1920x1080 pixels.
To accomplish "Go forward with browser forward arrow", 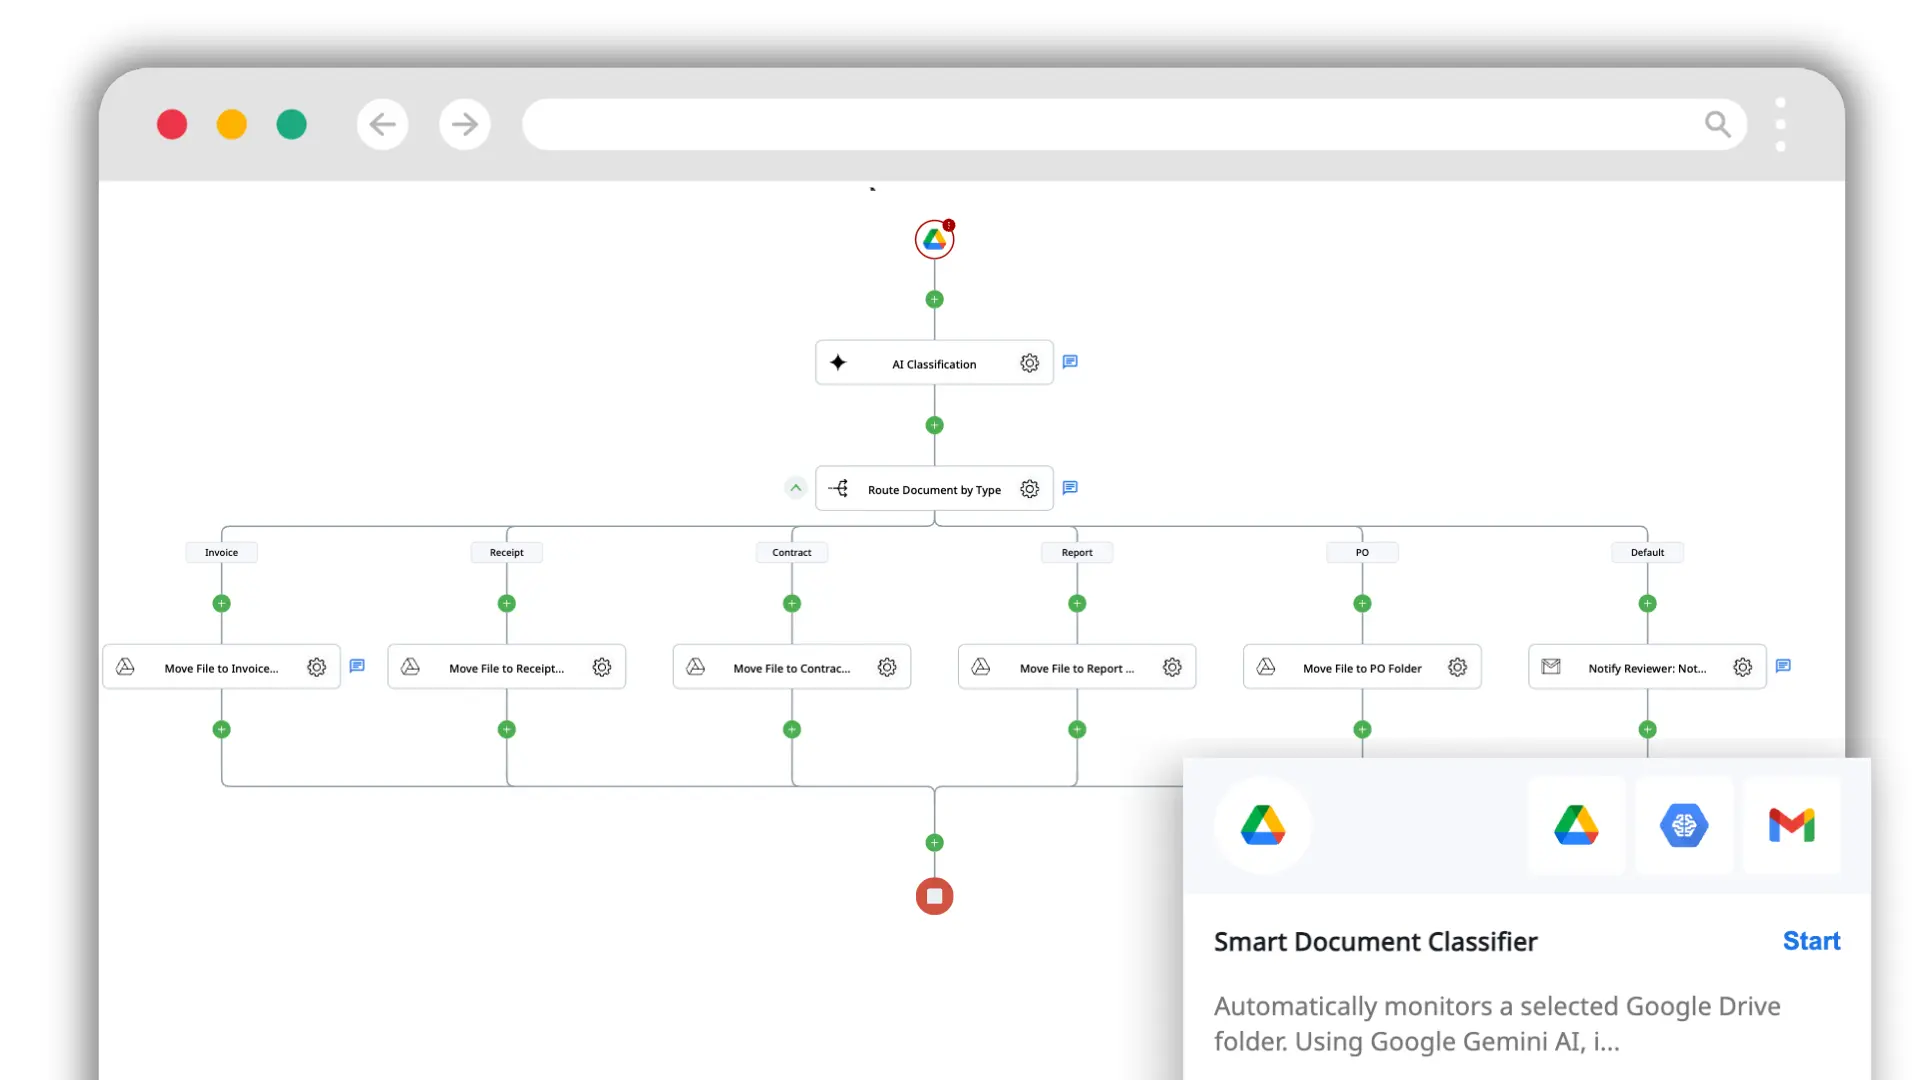I will click(464, 124).
